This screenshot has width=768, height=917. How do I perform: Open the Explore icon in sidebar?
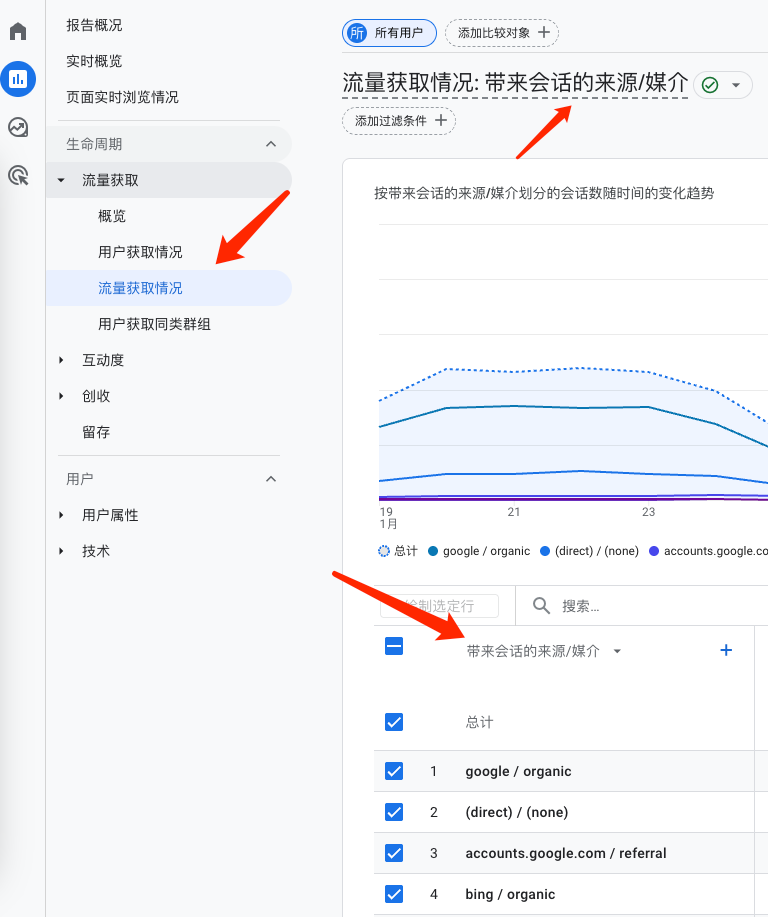18,127
